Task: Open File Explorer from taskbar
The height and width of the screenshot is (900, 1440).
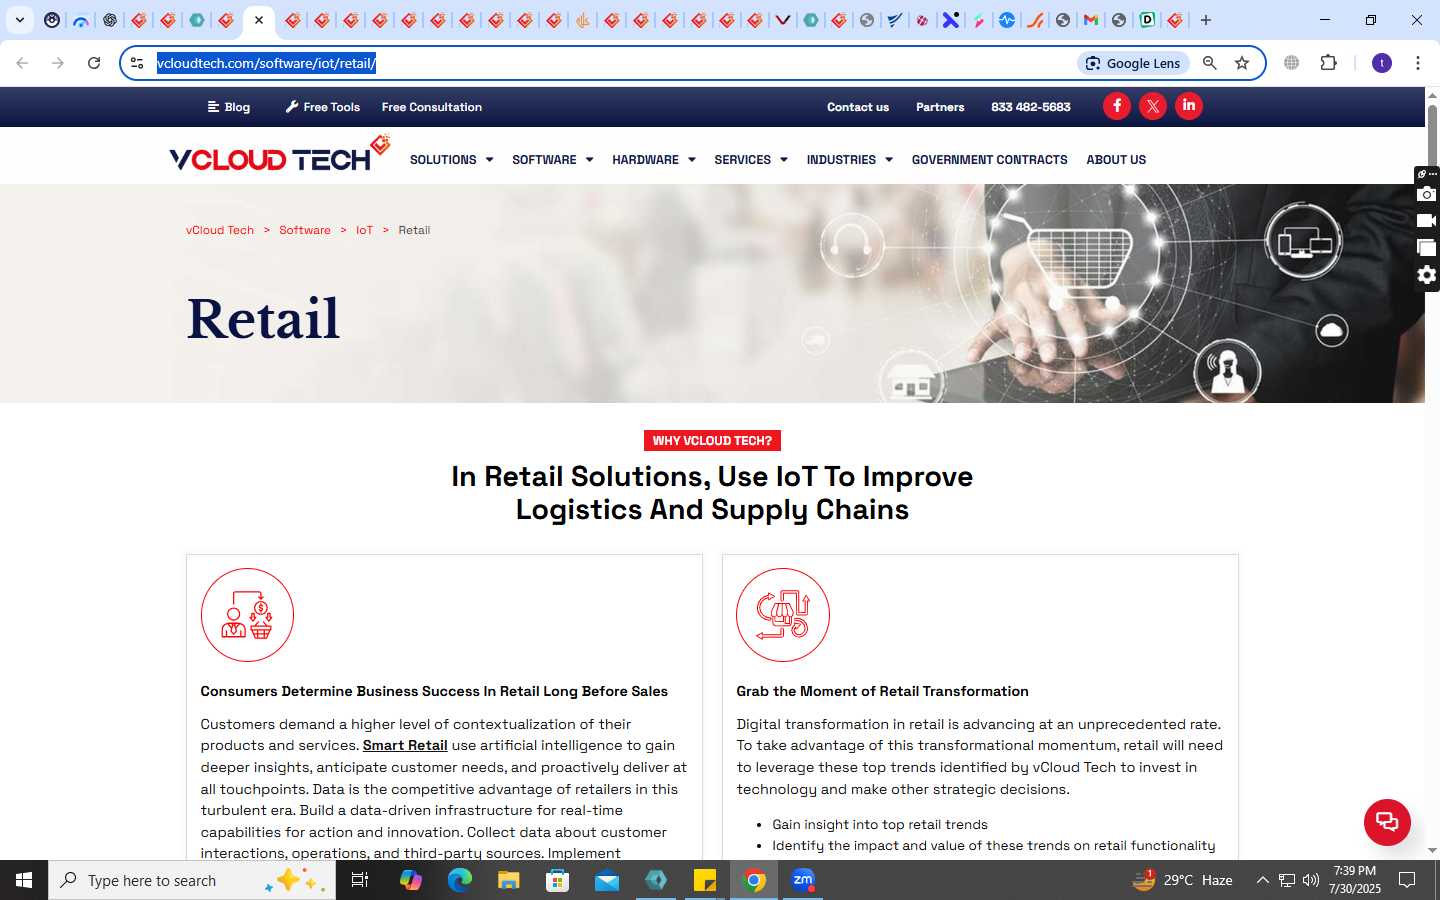Action: pyautogui.click(x=509, y=880)
